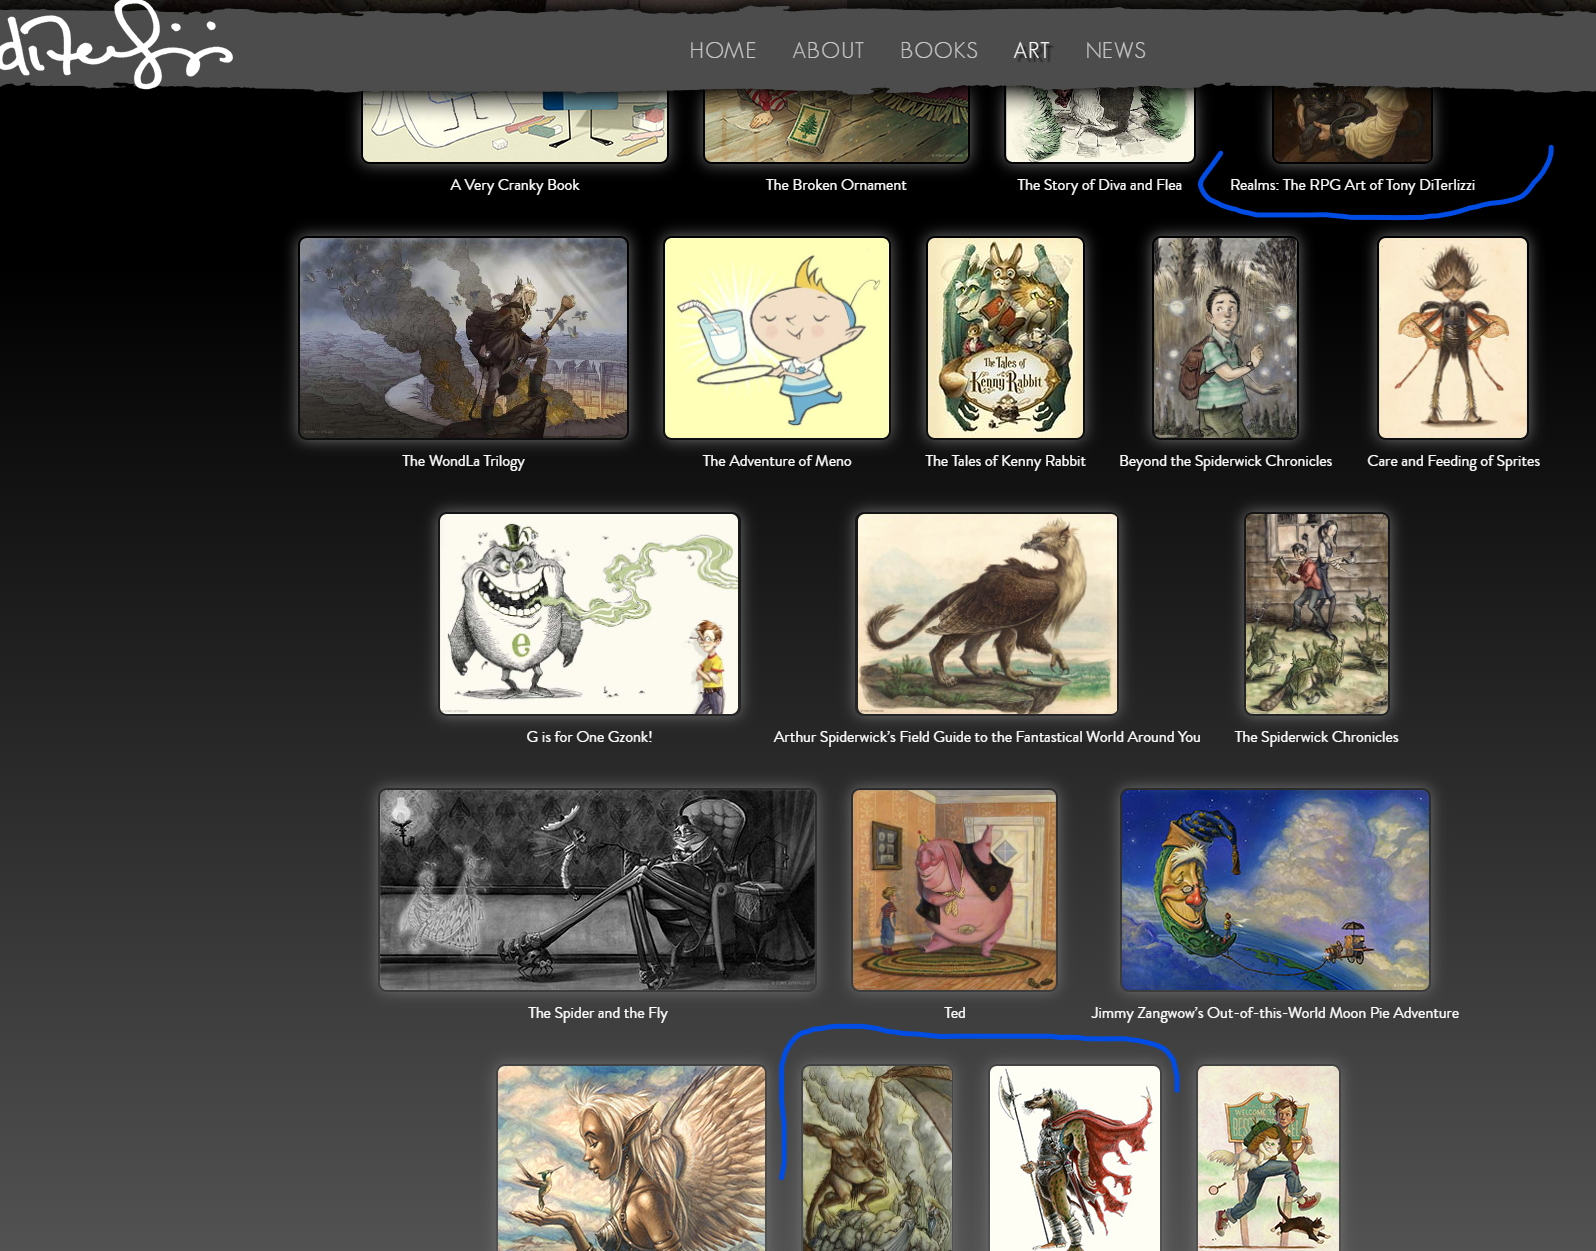Go to the ABOUT page

(x=828, y=50)
